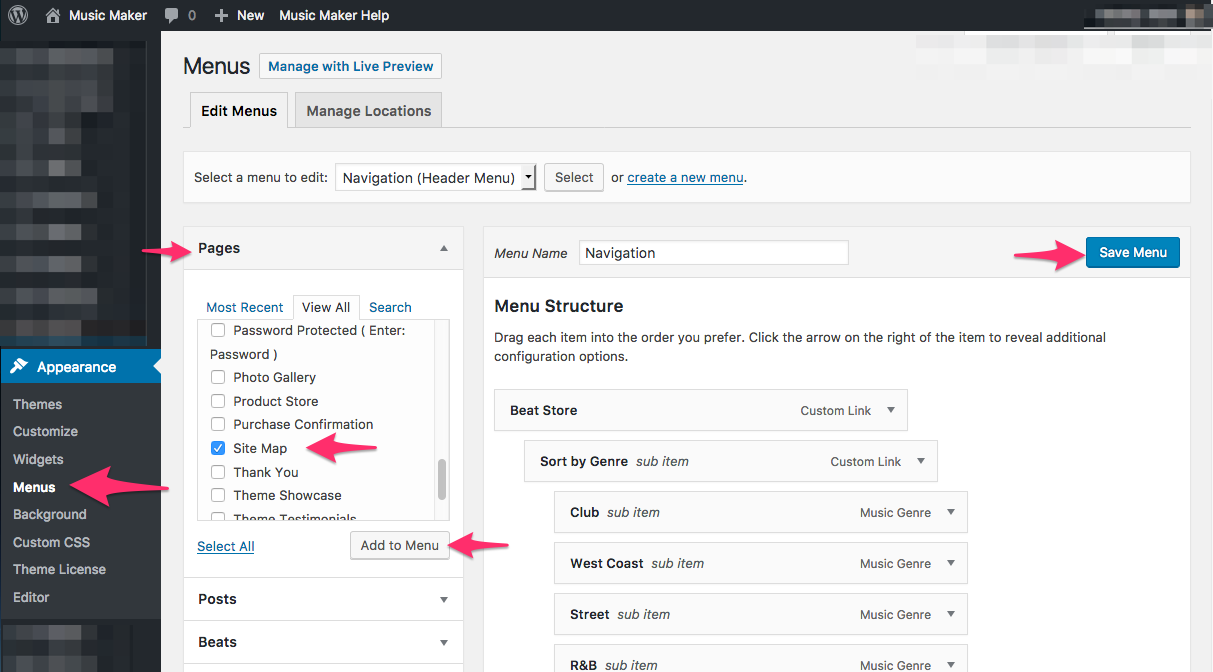This screenshot has height=672, width=1213.
Task: Click the create a new menu link
Action: [x=685, y=178]
